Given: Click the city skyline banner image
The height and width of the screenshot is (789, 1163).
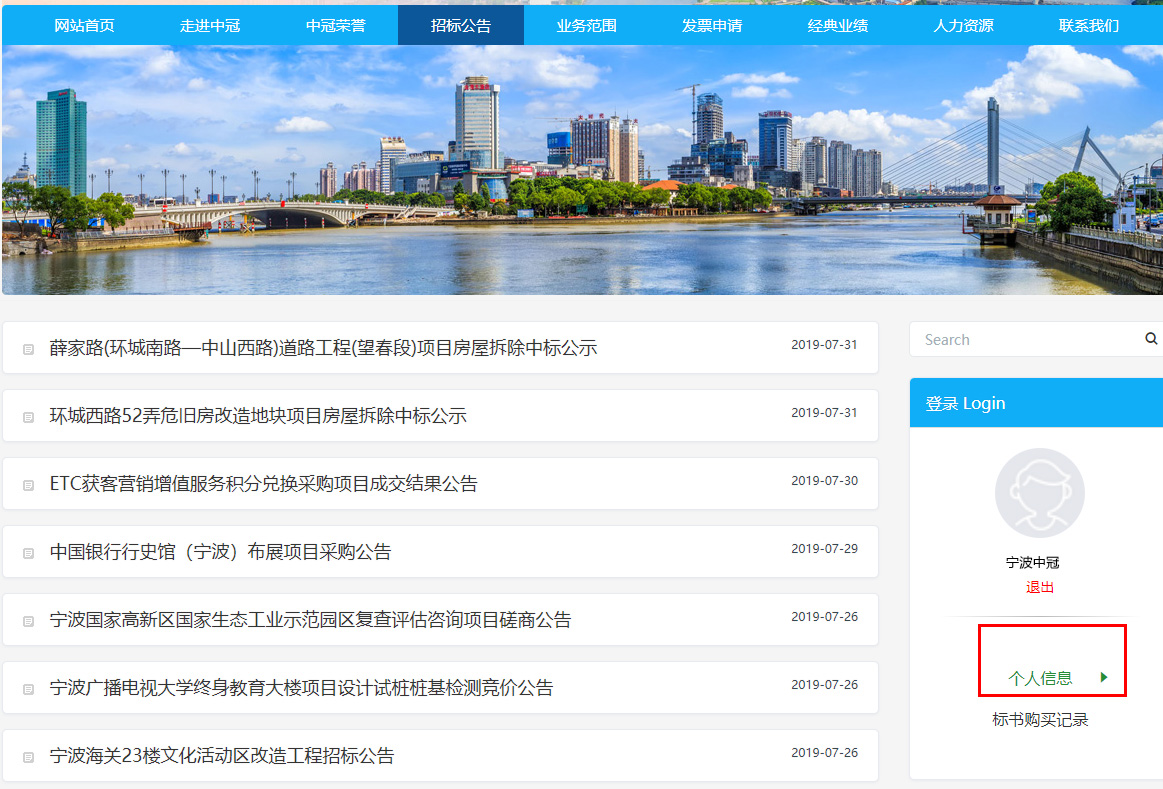Looking at the screenshot, I should click(x=582, y=170).
